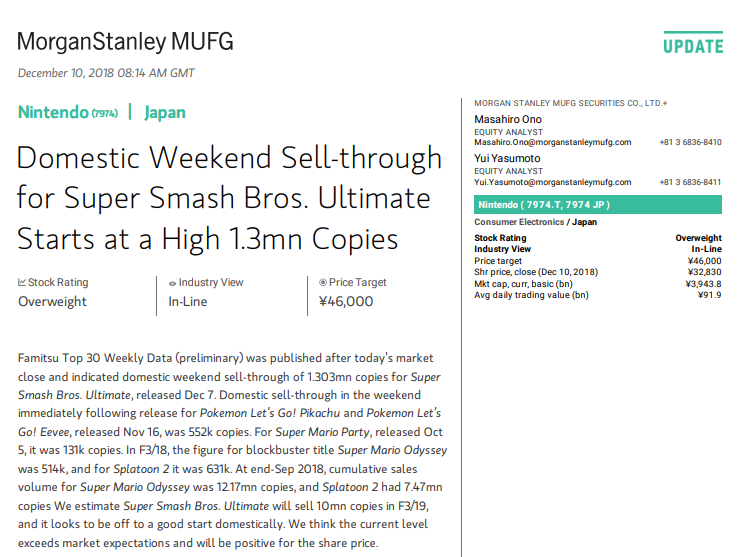Click the Price Target bullseye icon

tap(323, 282)
